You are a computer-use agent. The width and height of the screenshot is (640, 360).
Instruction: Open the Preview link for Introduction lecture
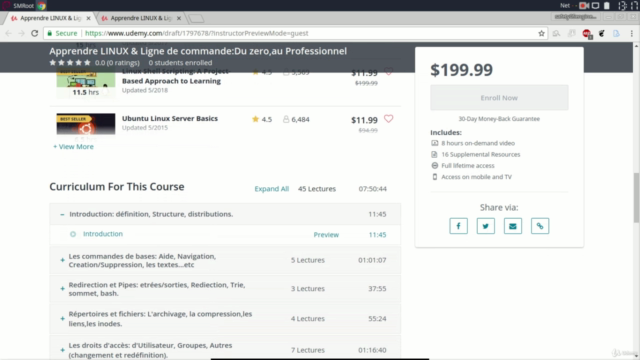coord(326,235)
